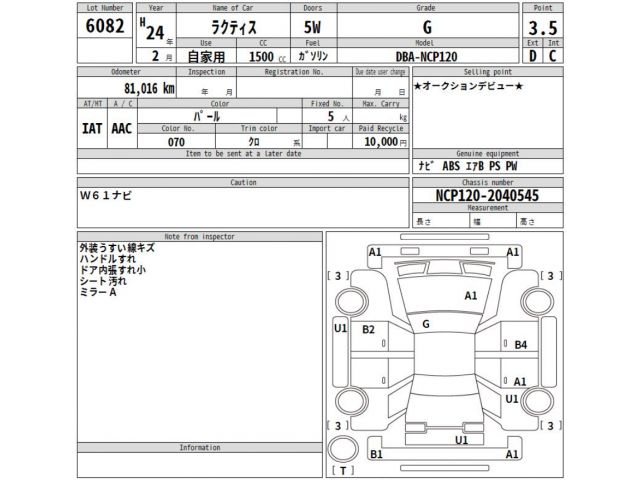The width and height of the screenshot is (640, 480).
Task: Click the Selling point header
Action: pos(488,72)
